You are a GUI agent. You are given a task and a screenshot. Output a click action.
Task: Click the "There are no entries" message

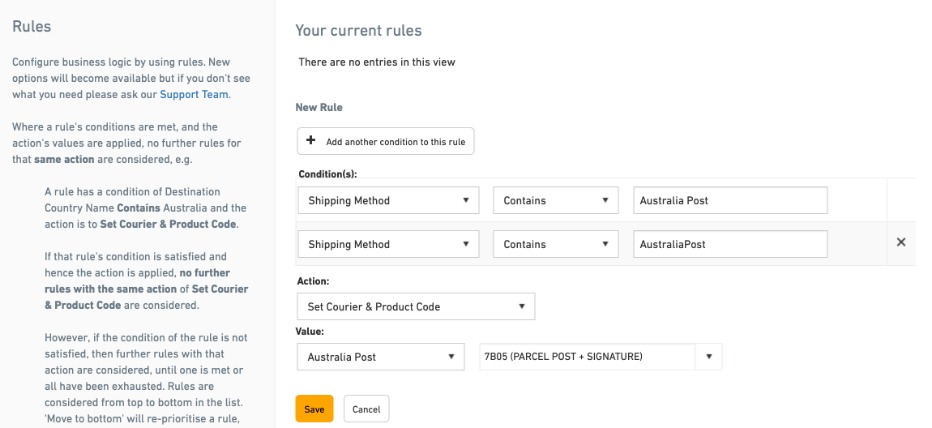tap(377, 62)
